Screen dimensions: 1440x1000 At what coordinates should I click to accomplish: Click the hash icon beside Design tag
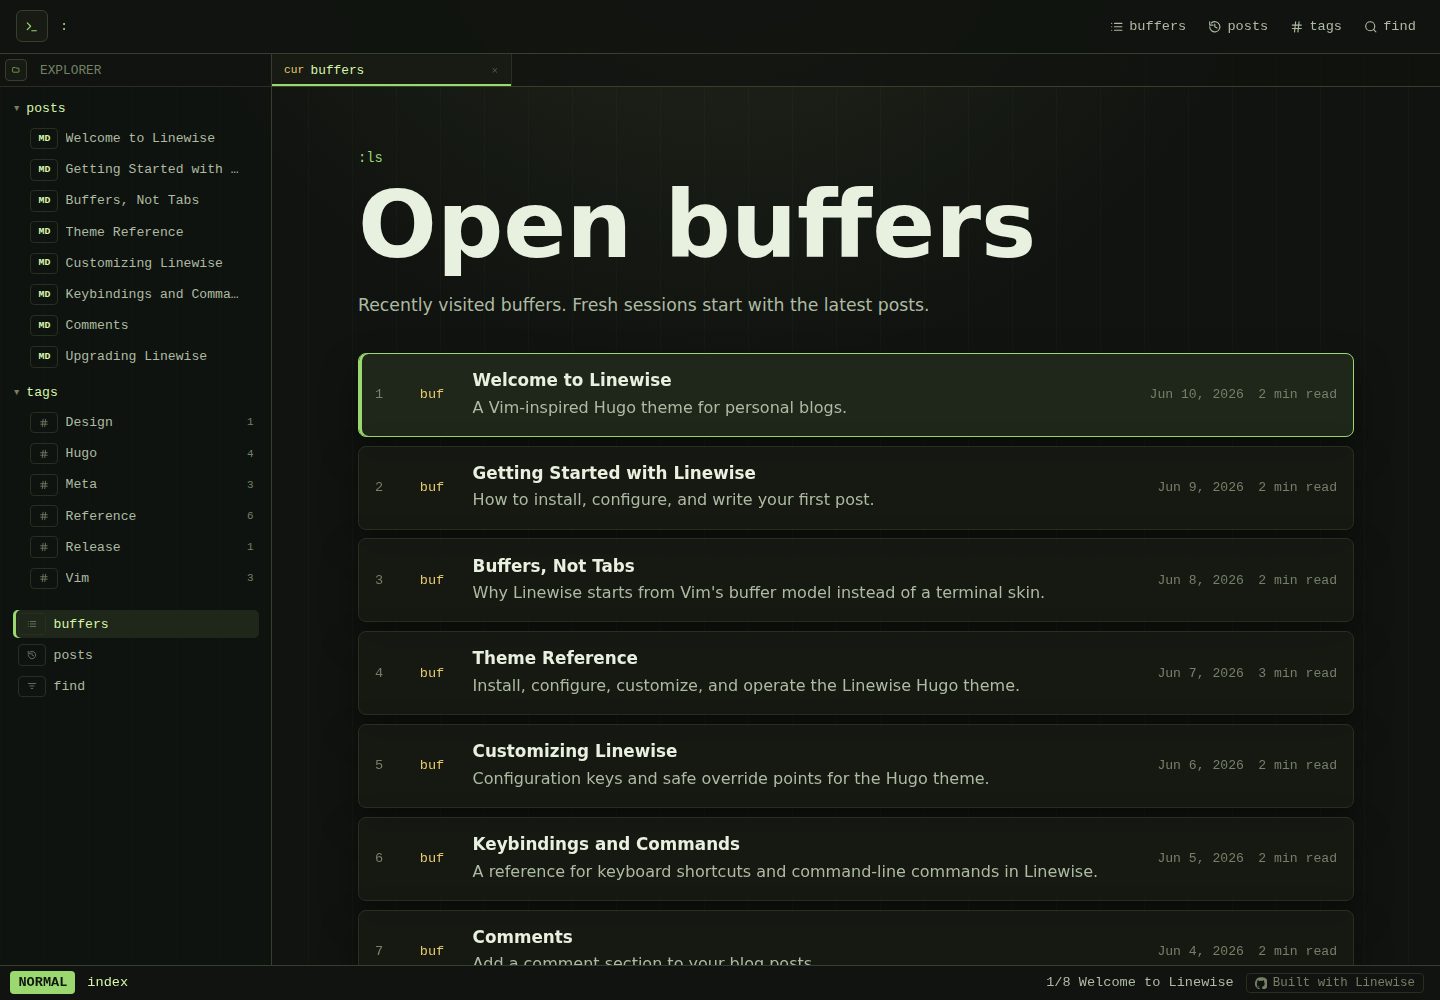tap(44, 422)
